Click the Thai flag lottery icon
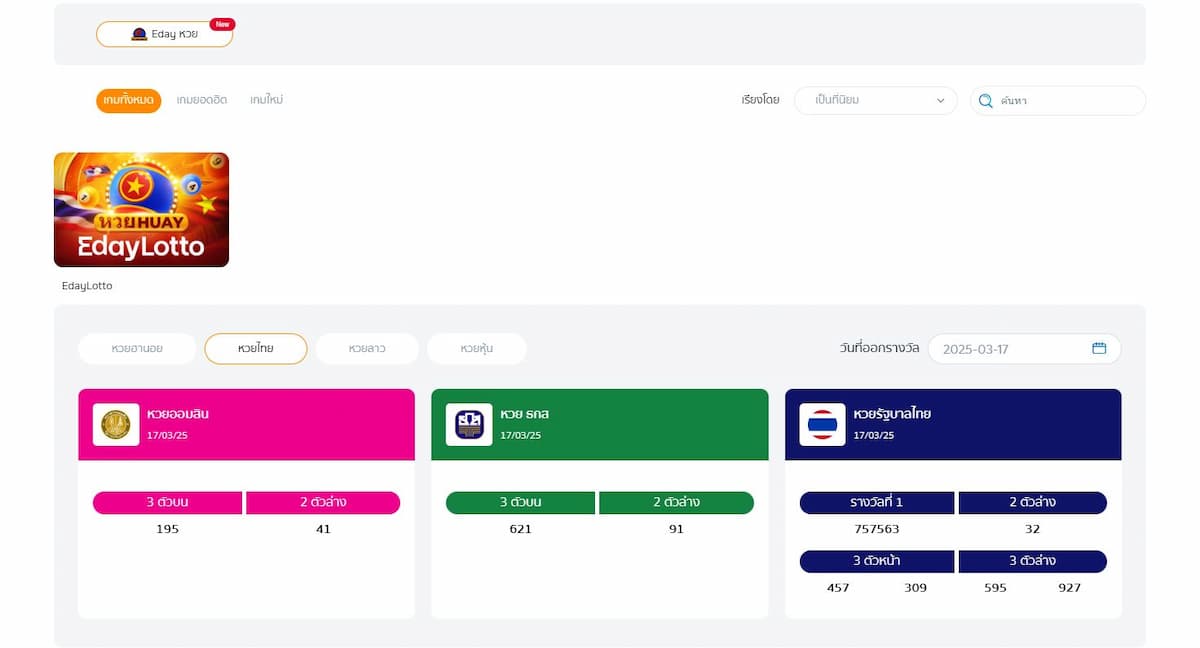 (x=822, y=424)
